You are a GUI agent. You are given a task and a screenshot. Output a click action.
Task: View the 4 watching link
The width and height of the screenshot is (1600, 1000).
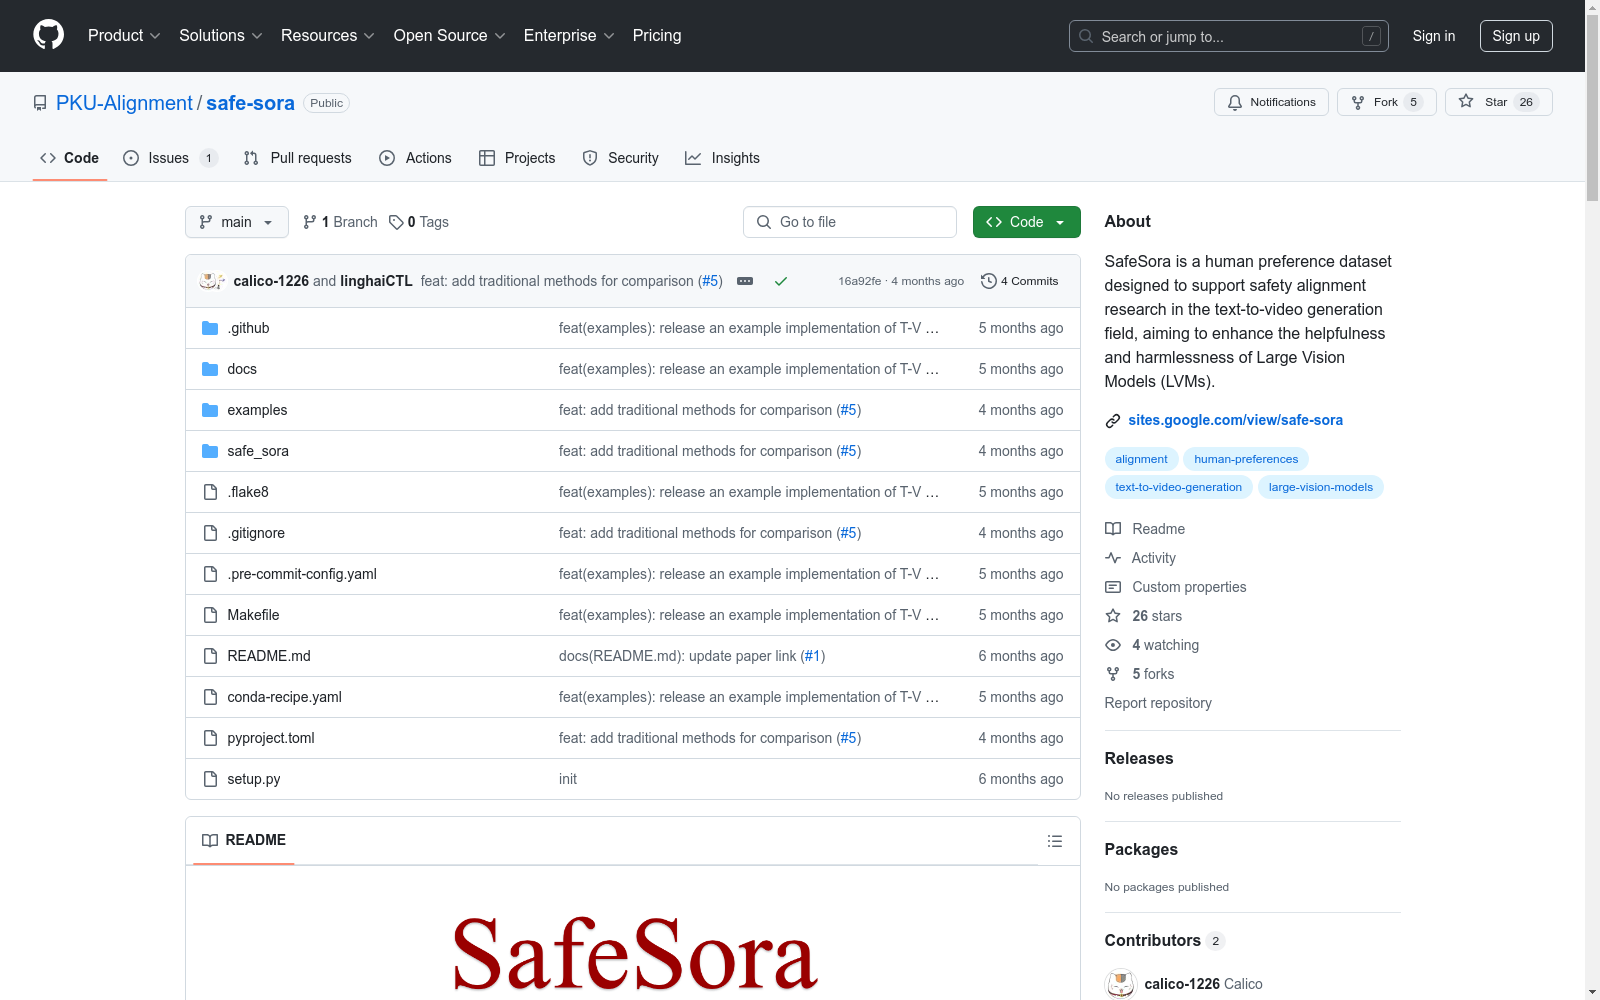1152,645
